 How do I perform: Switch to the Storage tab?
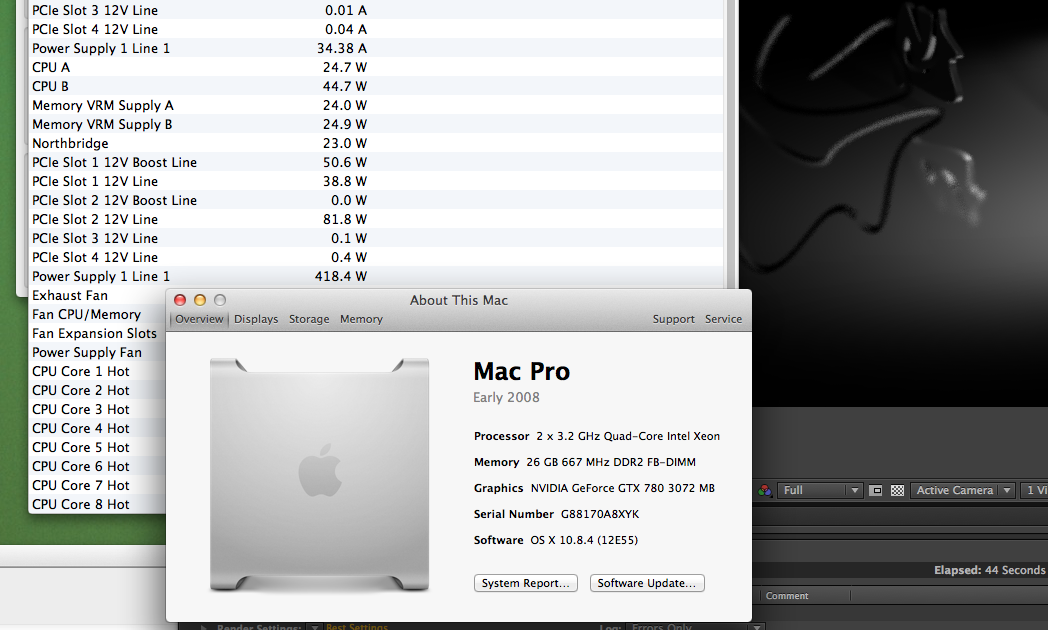pos(309,319)
